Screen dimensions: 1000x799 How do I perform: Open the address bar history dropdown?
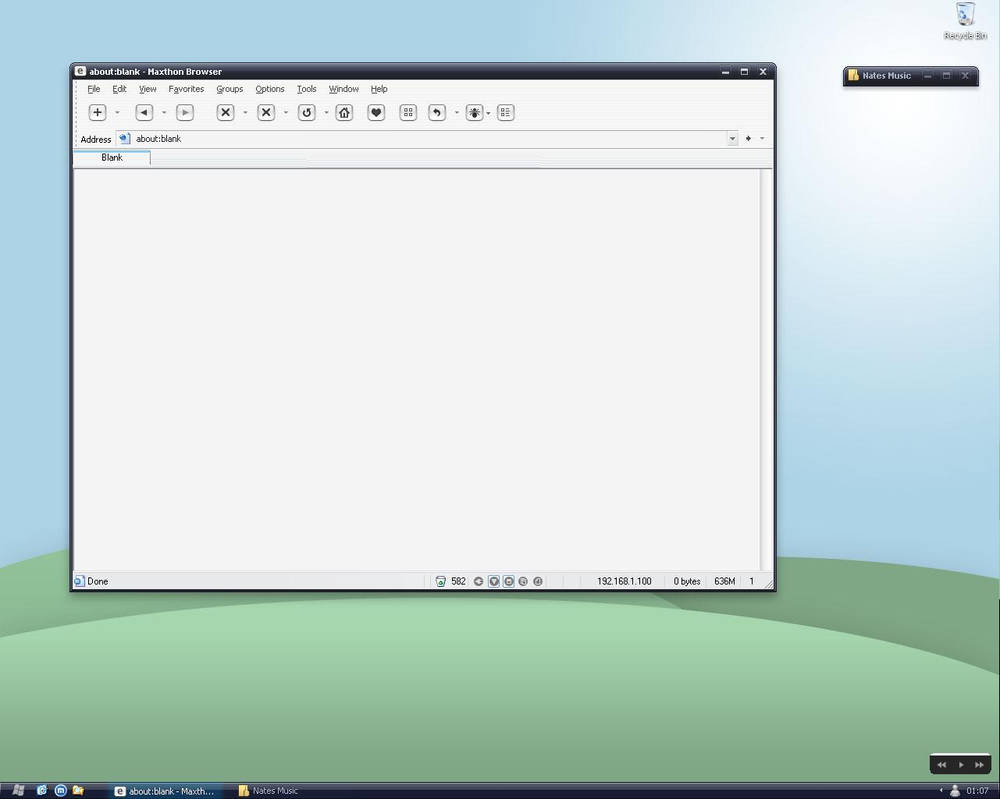(733, 138)
